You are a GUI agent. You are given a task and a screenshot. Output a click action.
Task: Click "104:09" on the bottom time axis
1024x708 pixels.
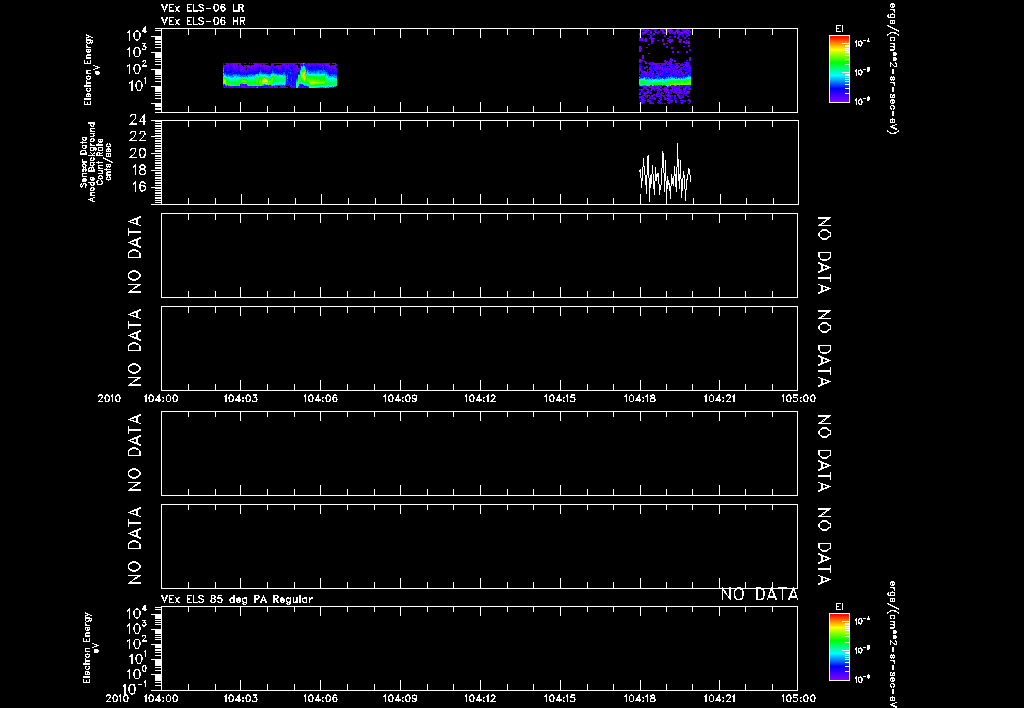click(400, 699)
